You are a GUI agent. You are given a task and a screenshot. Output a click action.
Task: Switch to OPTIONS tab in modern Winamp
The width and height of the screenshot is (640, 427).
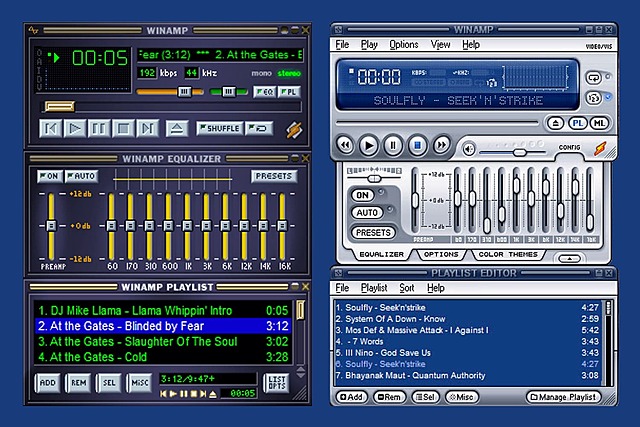point(441,254)
